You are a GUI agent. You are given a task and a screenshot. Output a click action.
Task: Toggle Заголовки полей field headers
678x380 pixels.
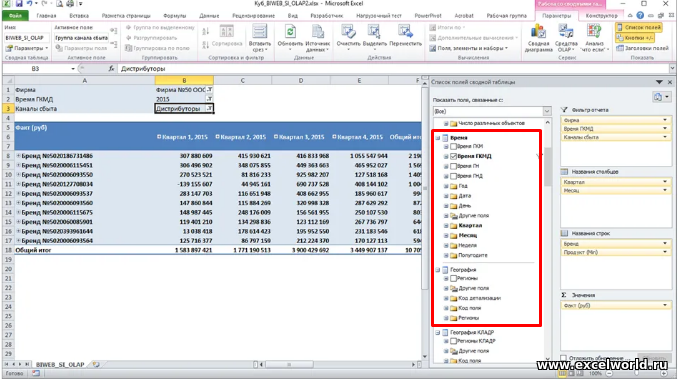pos(643,48)
